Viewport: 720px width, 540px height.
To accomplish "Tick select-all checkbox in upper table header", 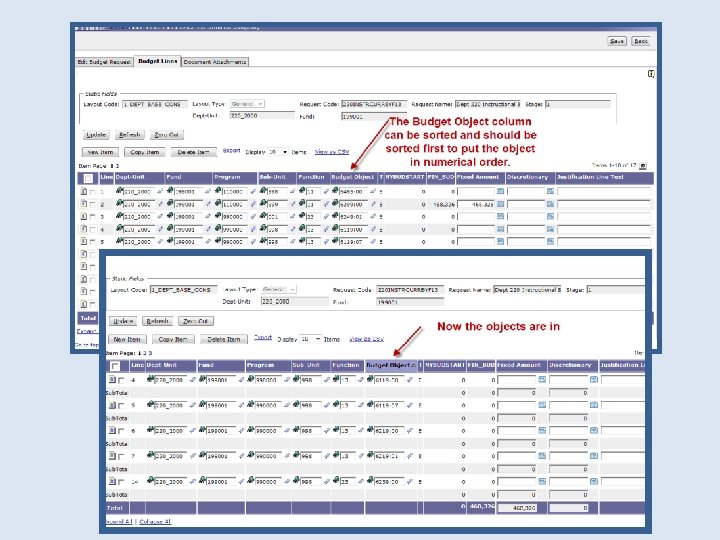I will point(88,178).
